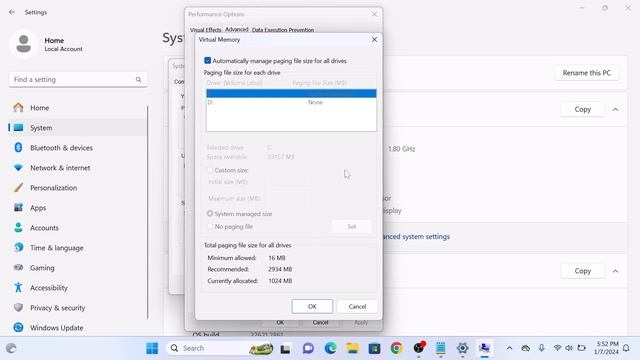The width and height of the screenshot is (640, 360).
Task: Open Home in Settings sidebar
Action: 78,108
